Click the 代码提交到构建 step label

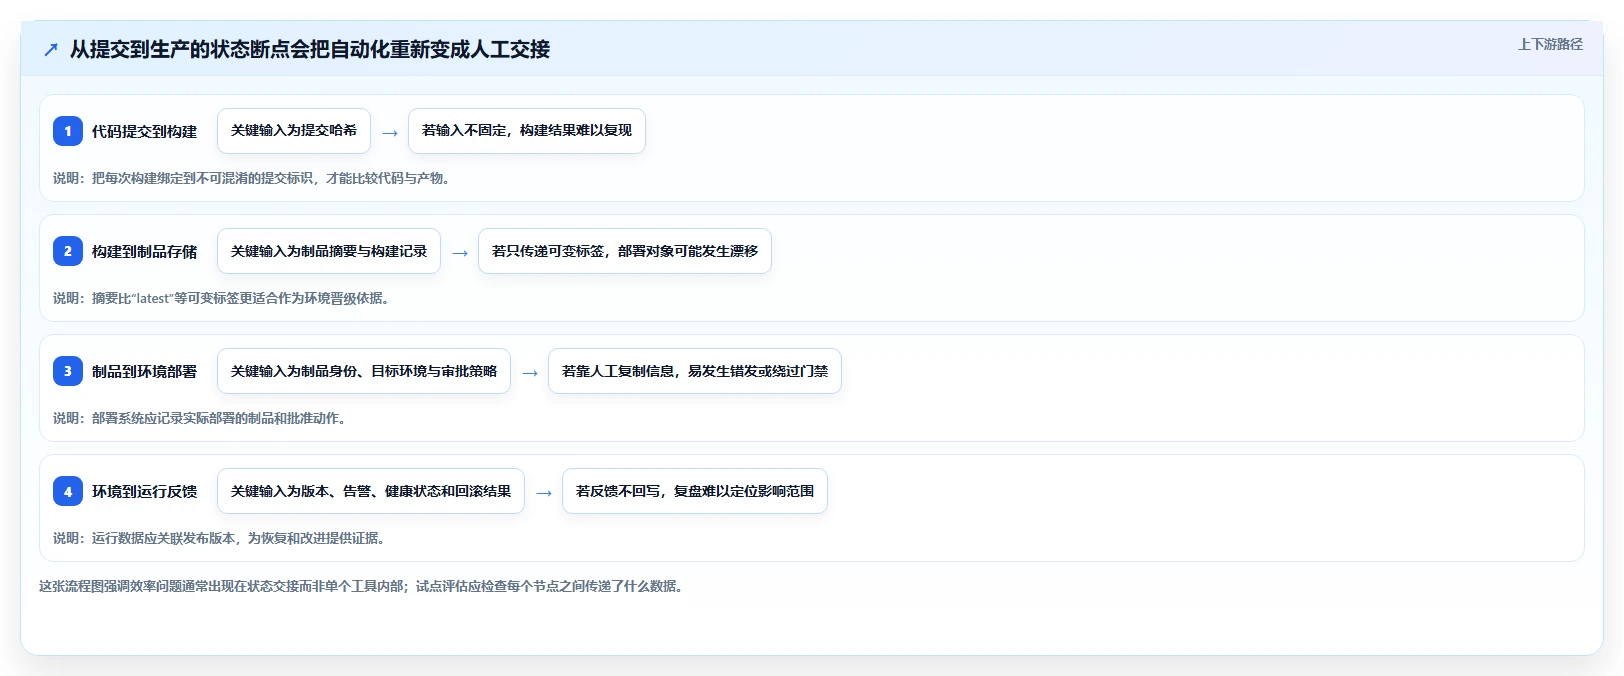[144, 131]
